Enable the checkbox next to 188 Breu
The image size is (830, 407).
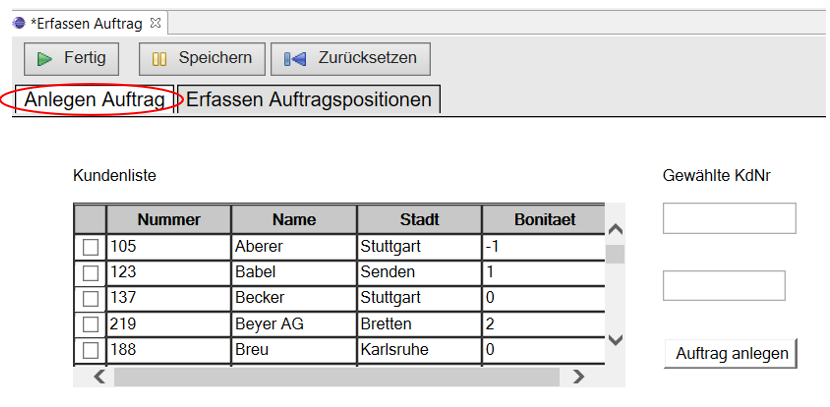pyautogui.click(x=91, y=350)
